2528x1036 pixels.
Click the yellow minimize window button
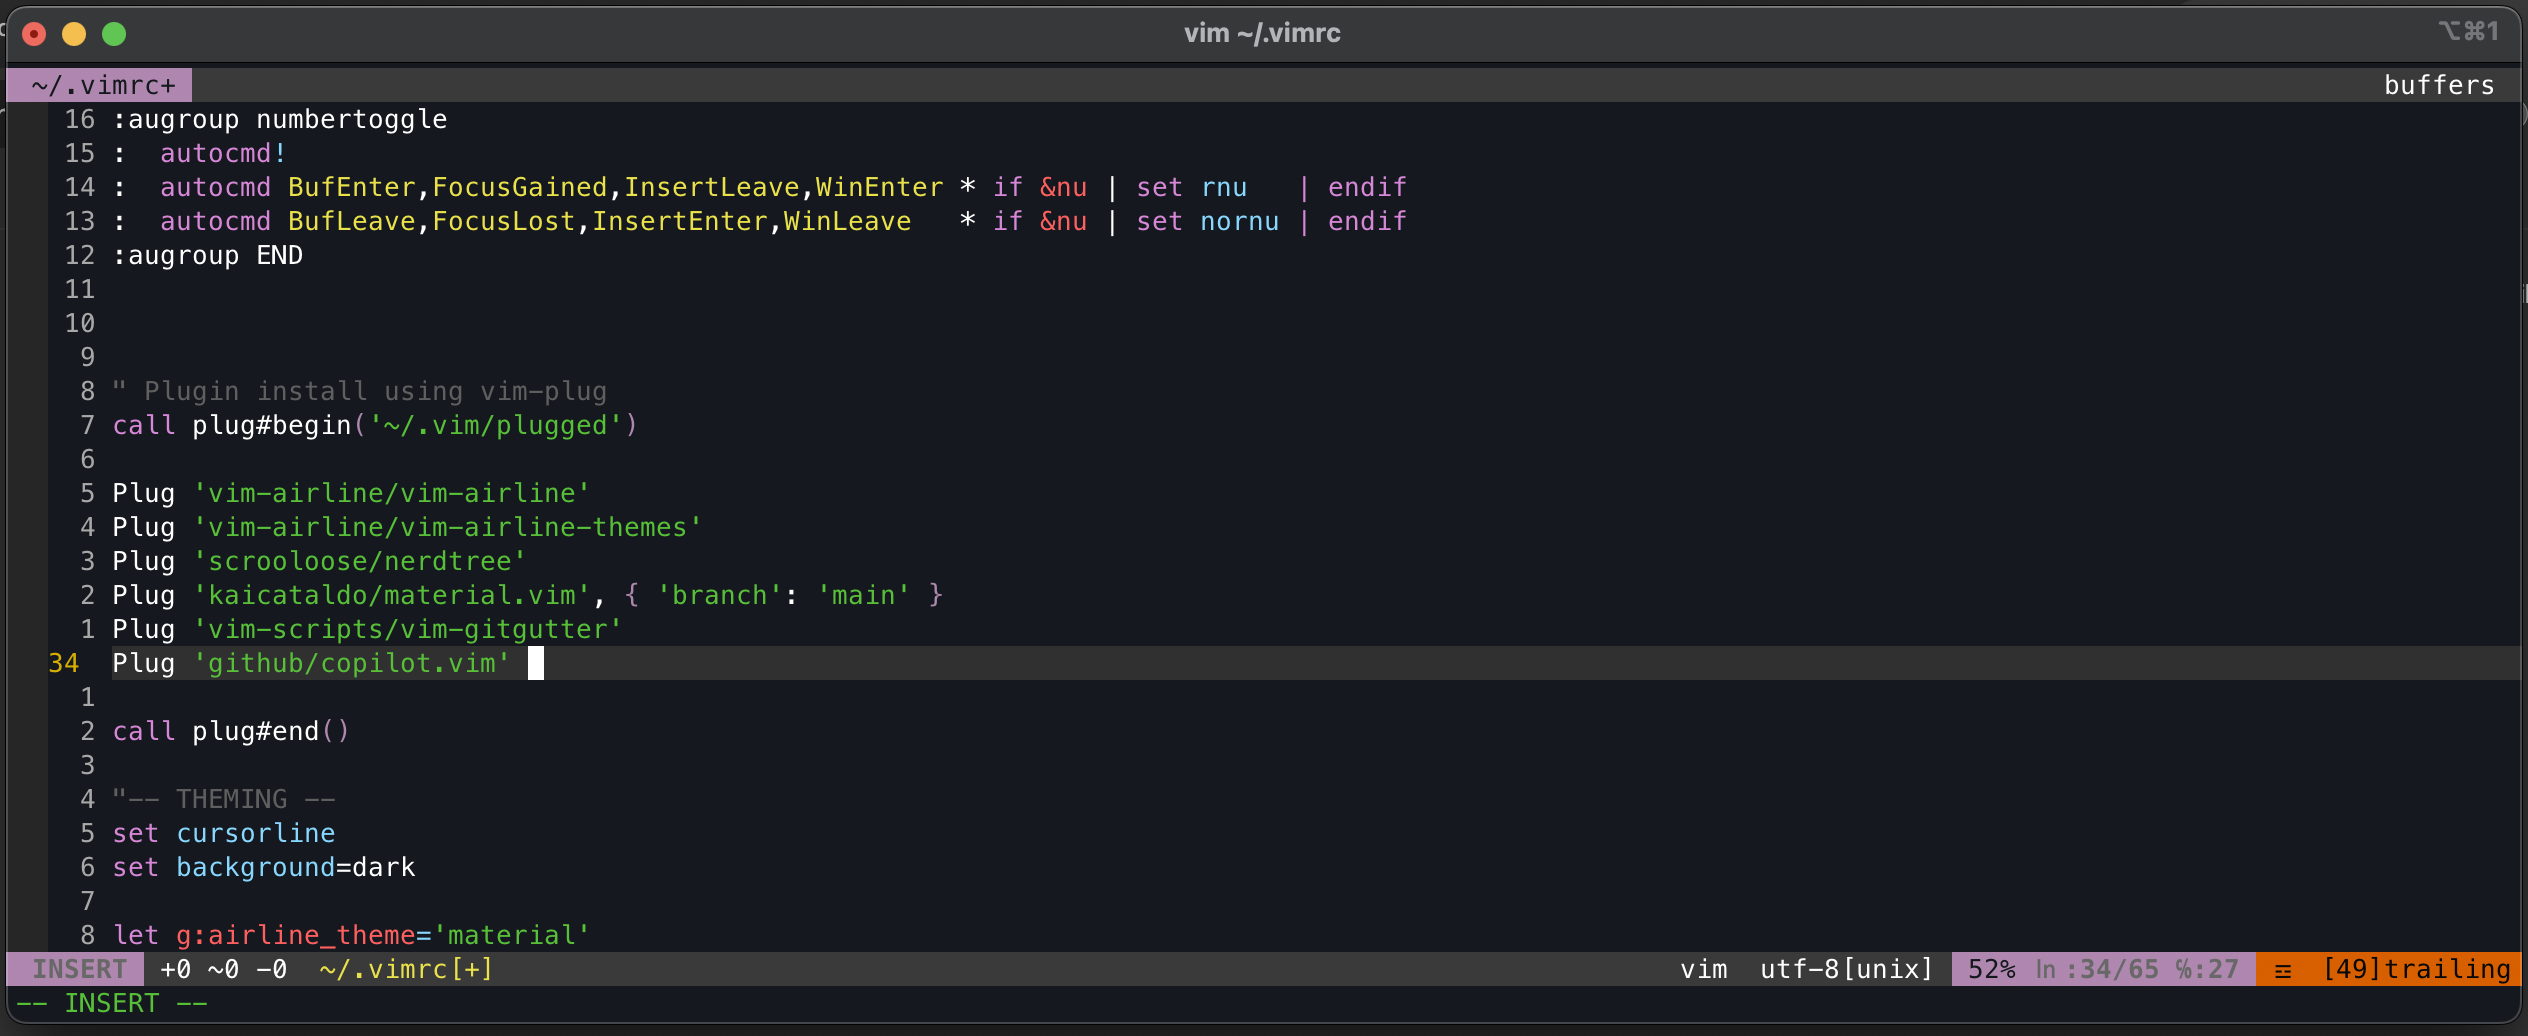pos(74,34)
